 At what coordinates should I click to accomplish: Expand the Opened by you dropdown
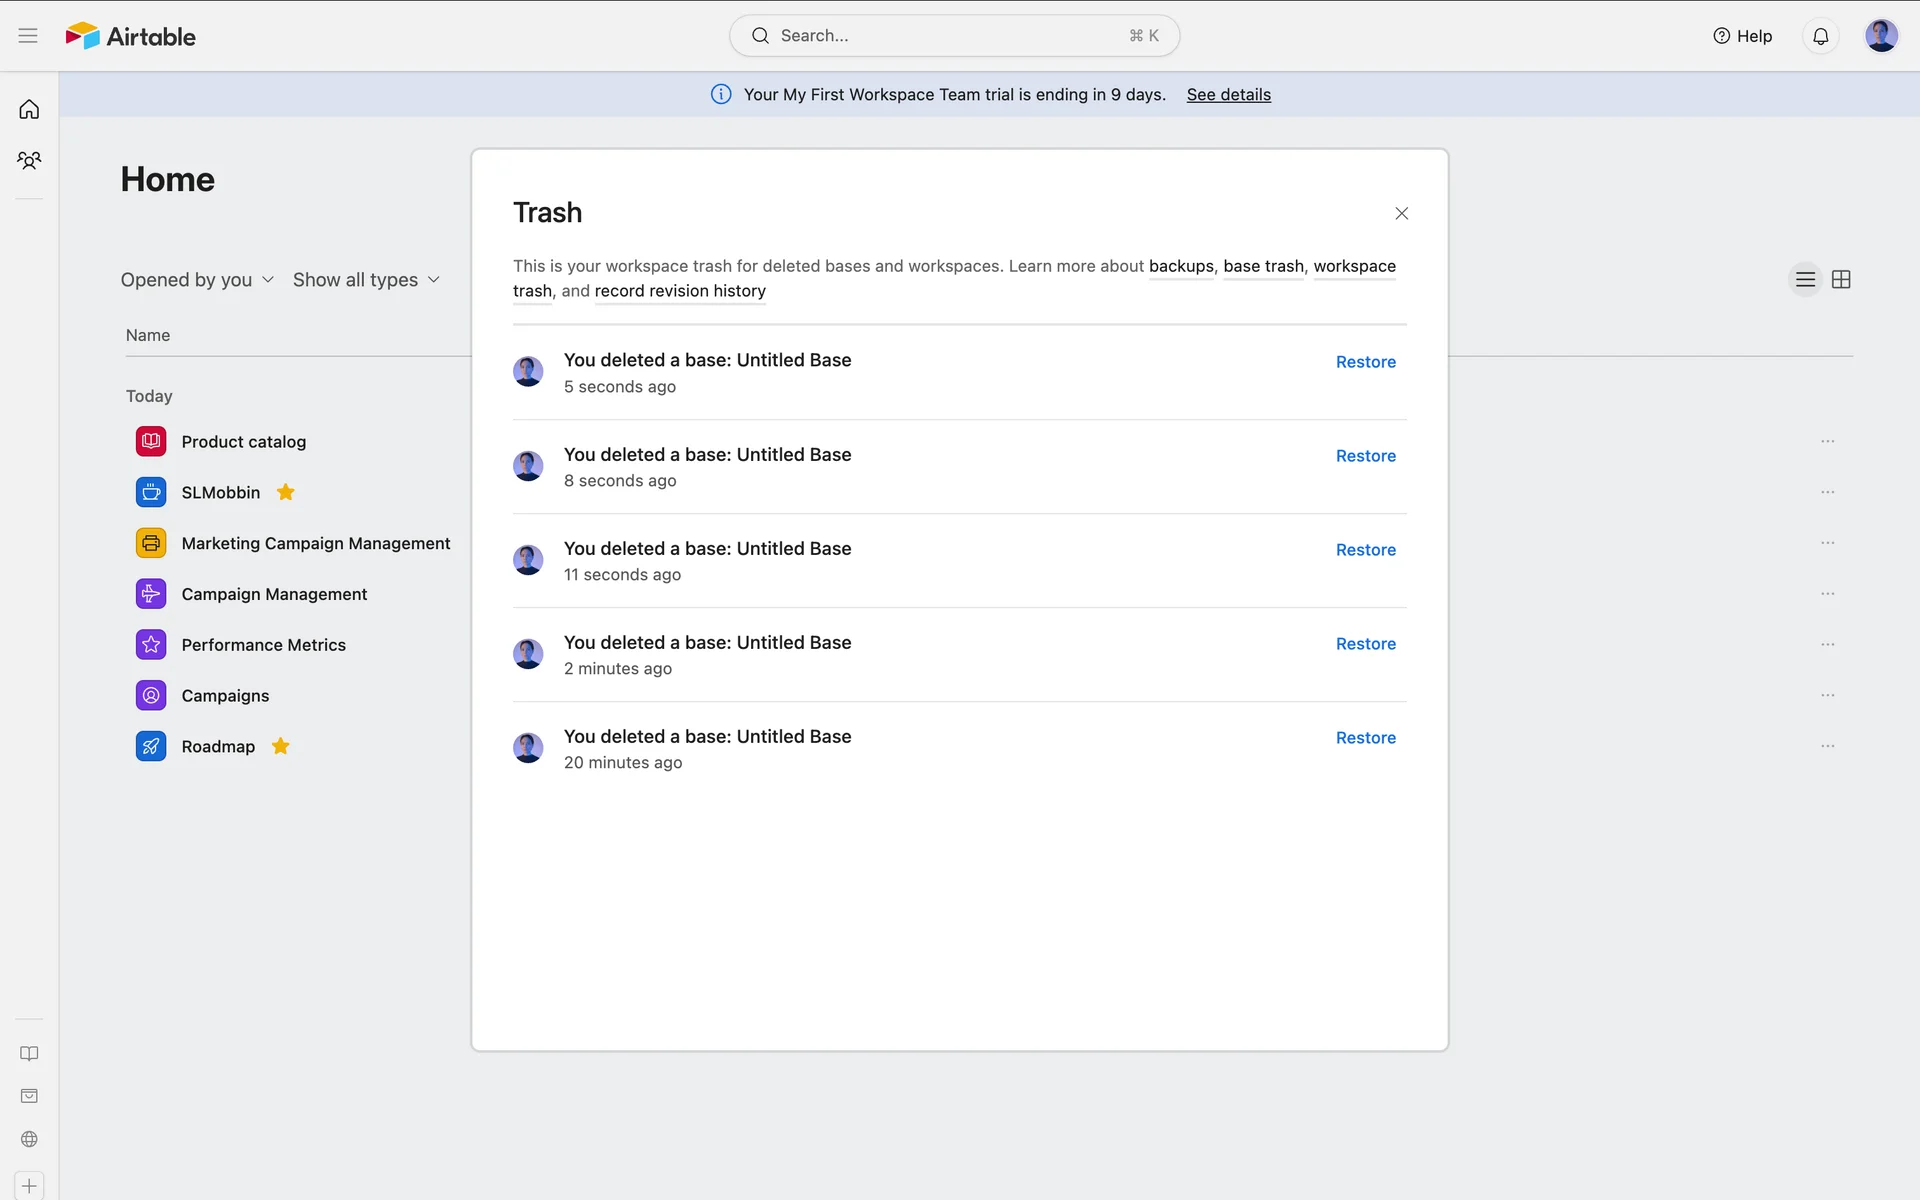(x=197, y=280)
